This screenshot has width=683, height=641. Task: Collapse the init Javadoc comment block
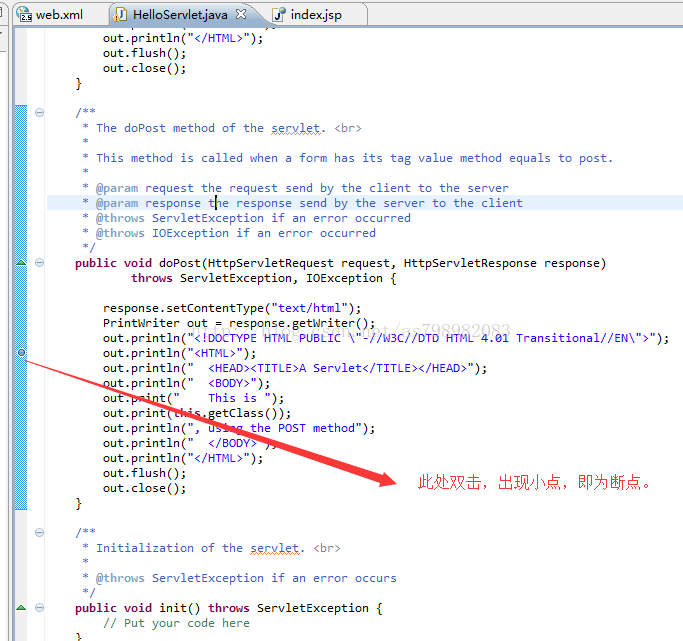[x=39, y=533]
